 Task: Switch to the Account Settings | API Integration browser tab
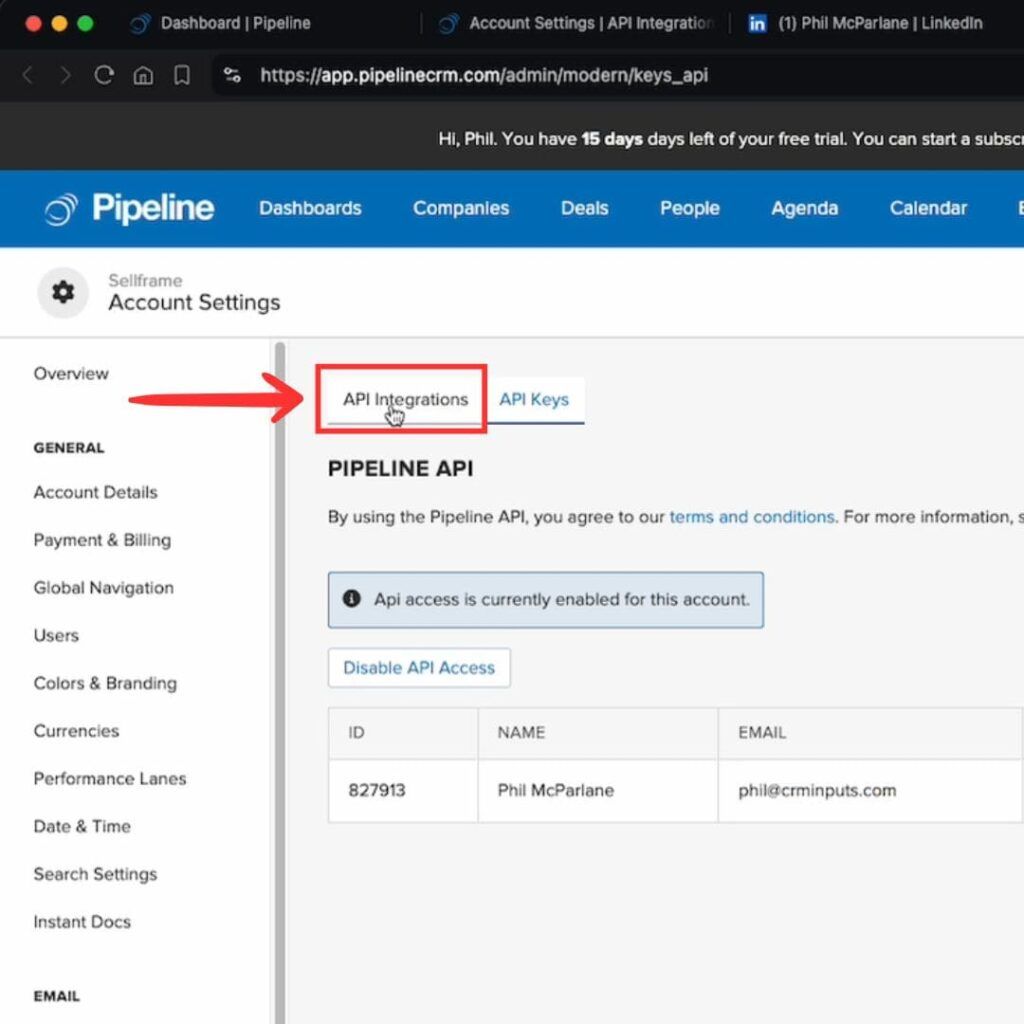[x=575, y=24]
